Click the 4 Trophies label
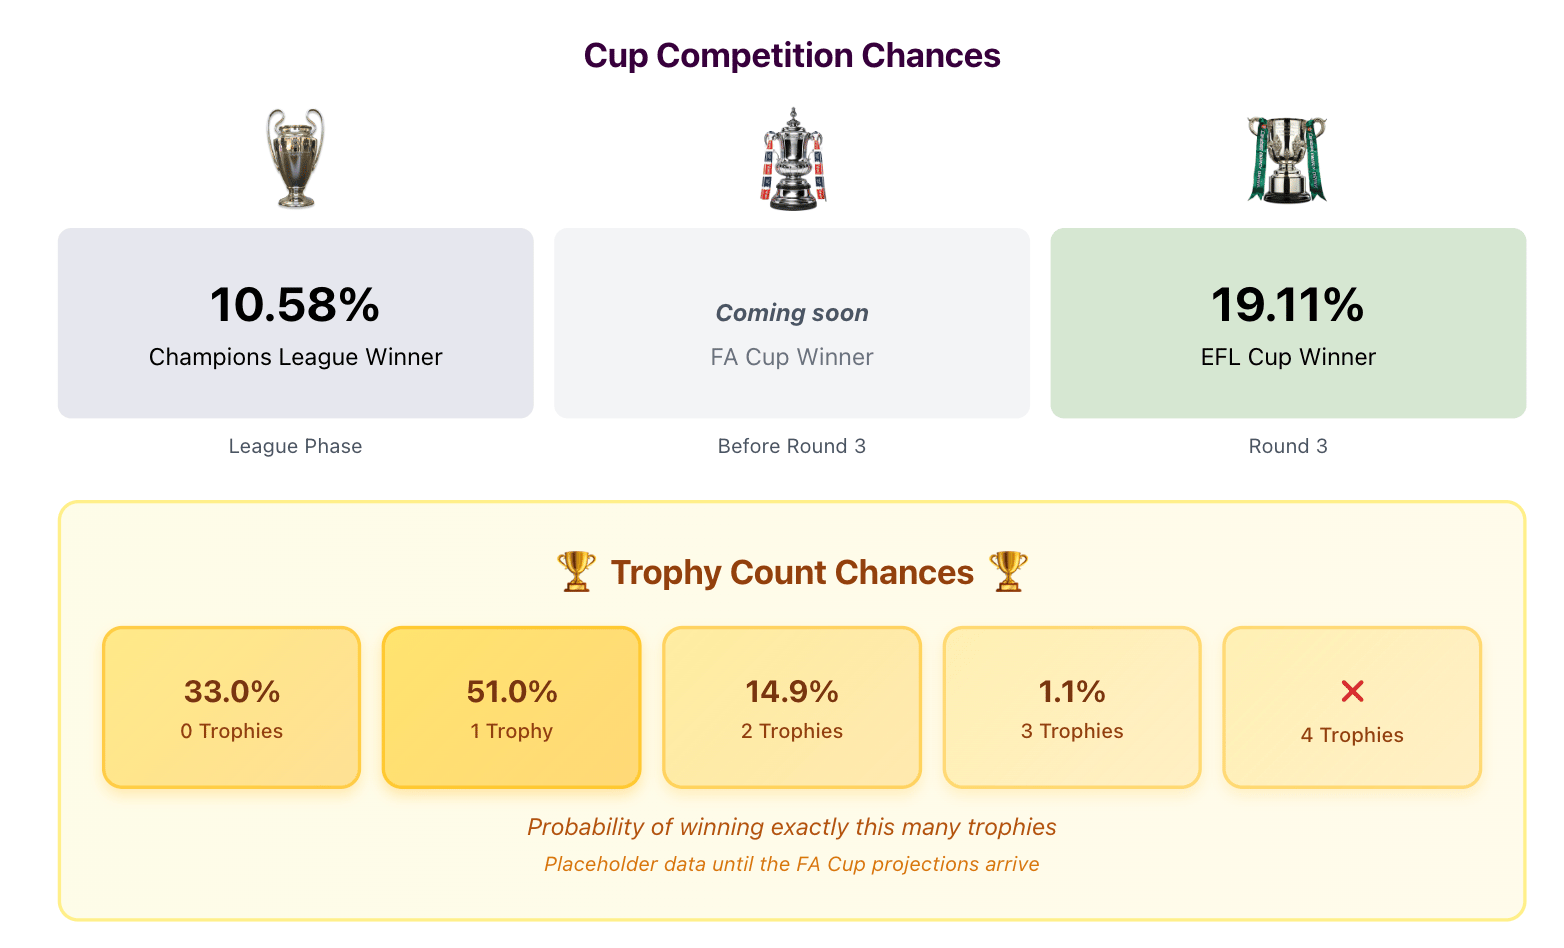 coord(1352,735)
